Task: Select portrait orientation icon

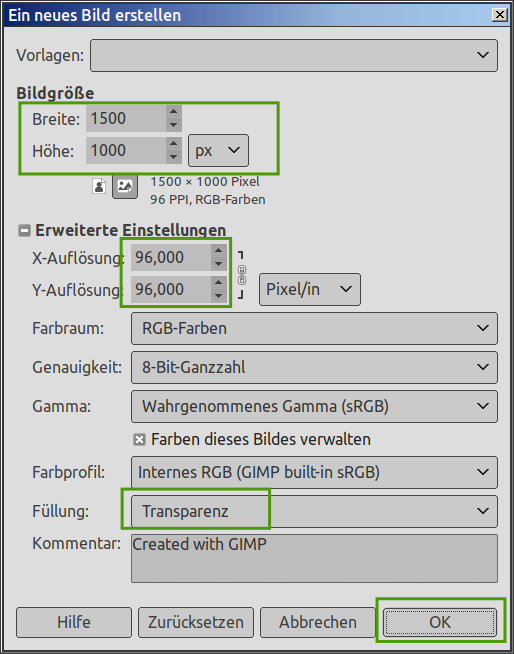Action: click(x=99, y=186)
